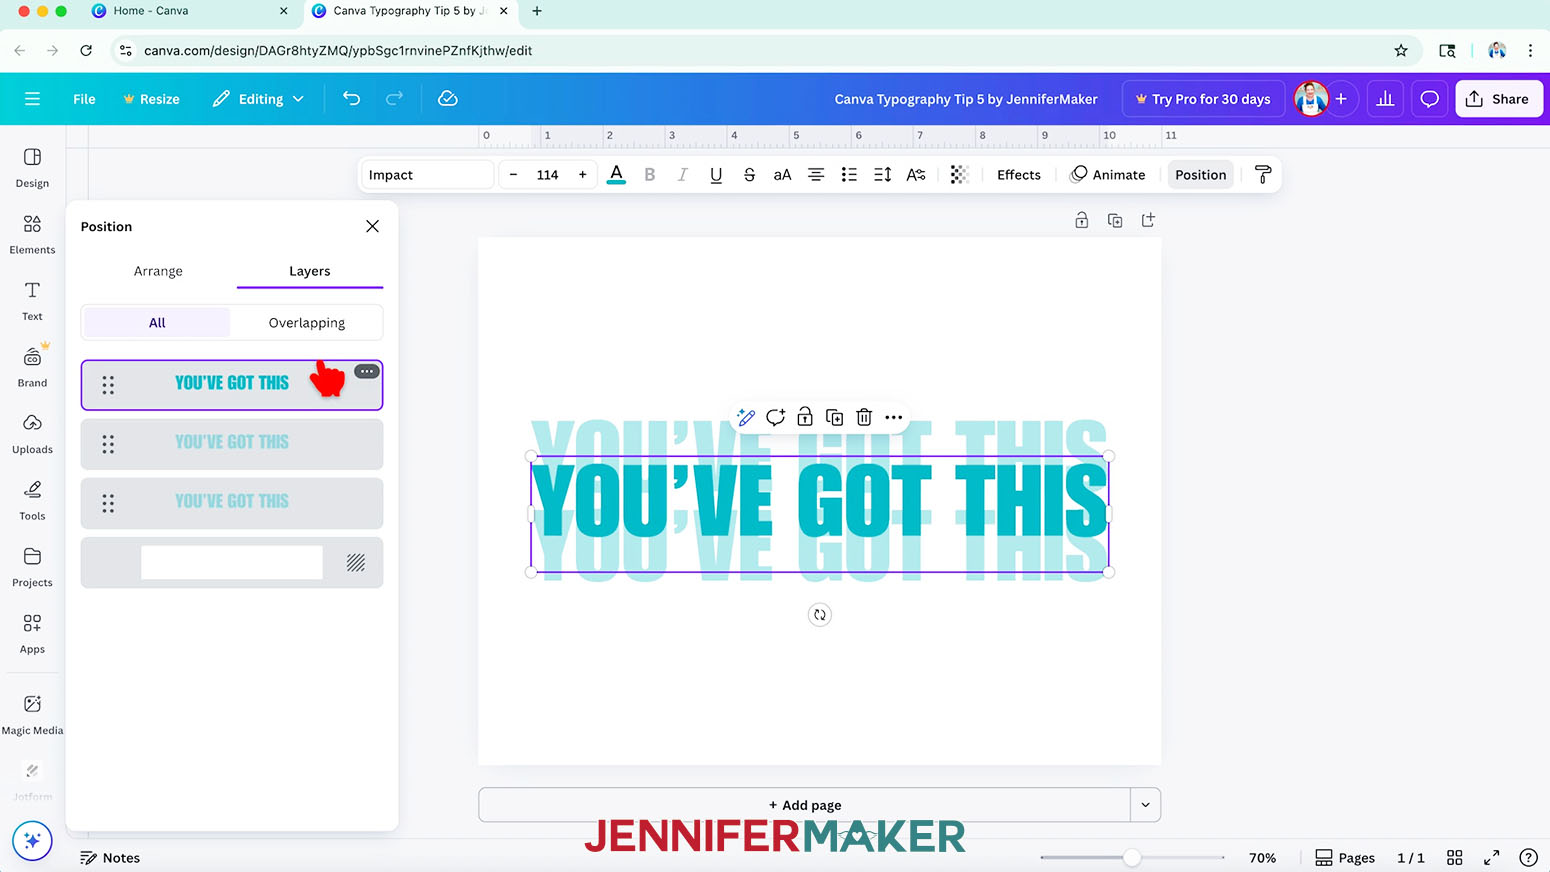Image resolution: width=1550 pixels, height=872 pixels.
Task: Open the Editing mode dropdown
Action: (x=258, y=99)
